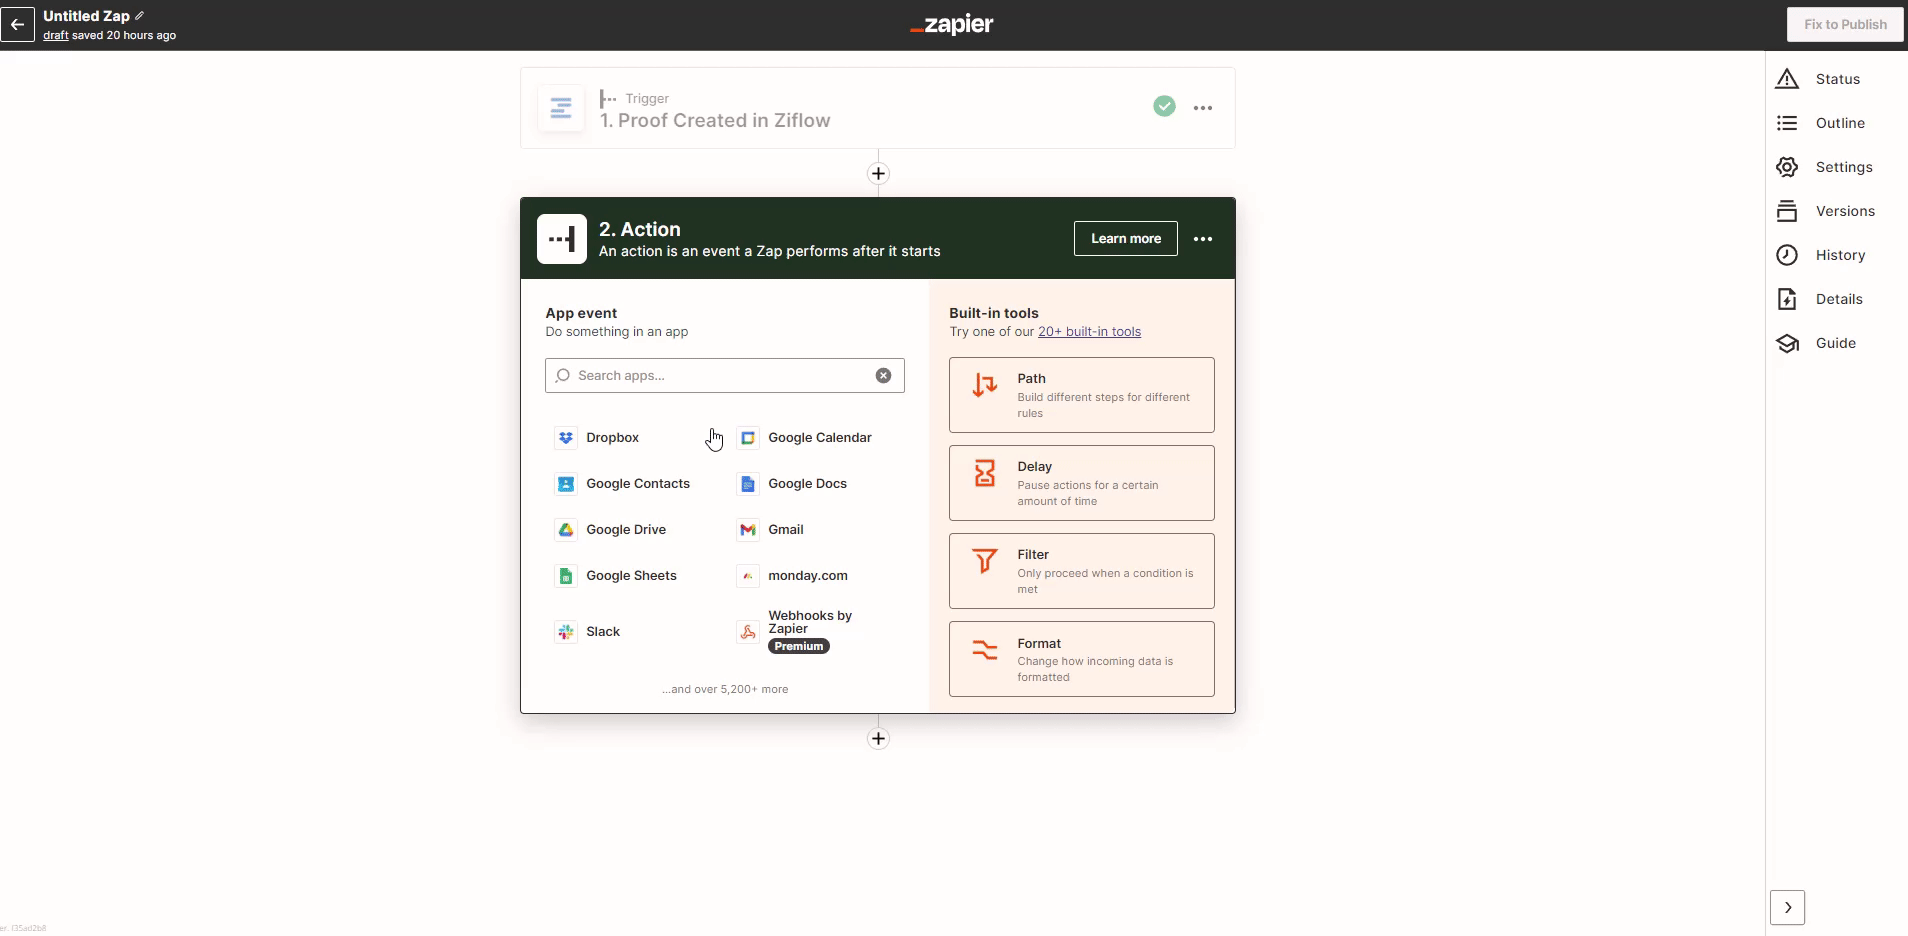Collapse the right sidebar with chevron
Viewport: 1908px width, 936px height.
[1787, 908]
